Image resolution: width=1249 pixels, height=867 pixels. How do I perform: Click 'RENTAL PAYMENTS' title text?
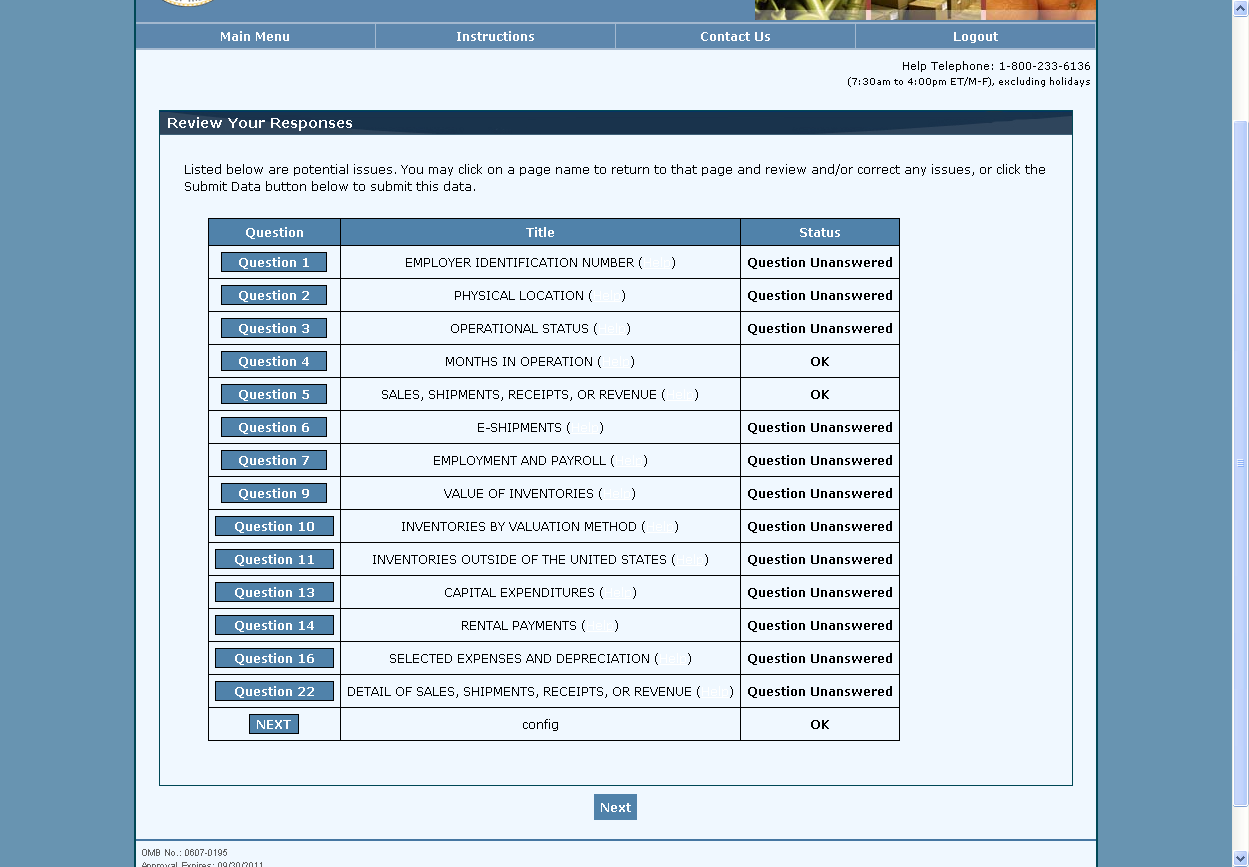[x=519, y=625]
